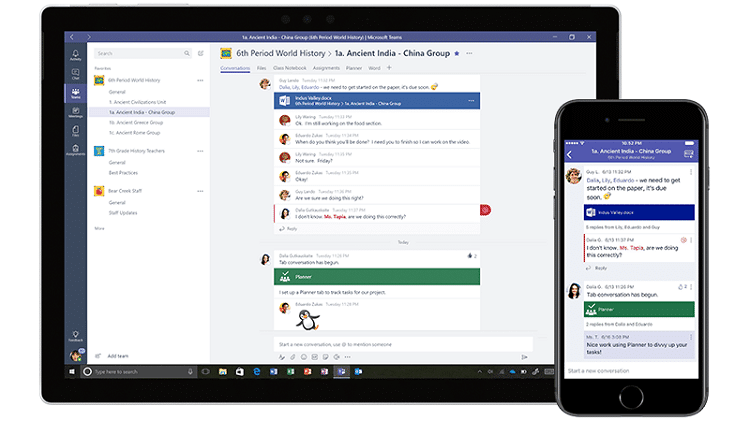Click the Teams search box
Image resolution: width=750 pixels, height=421 pixels.
pos(143,53)
